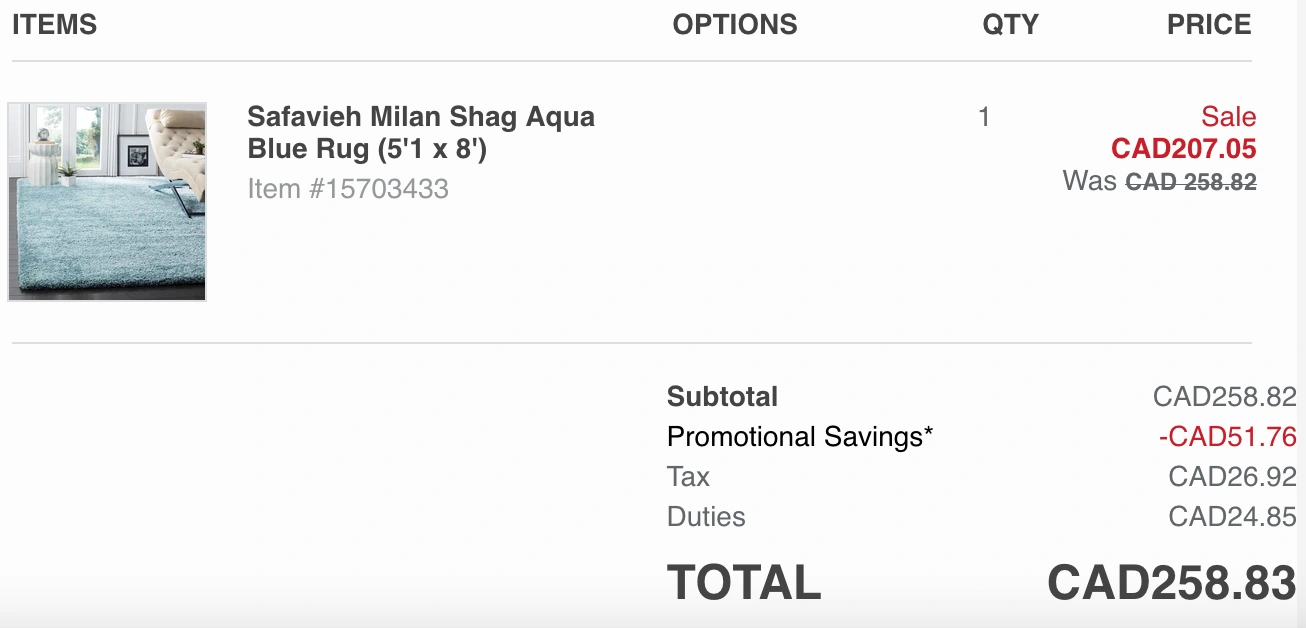Click the struck-through price CAD 258.82
Image resolution: width=1306 pixels, height=628 pixels.
point(1191,182)
